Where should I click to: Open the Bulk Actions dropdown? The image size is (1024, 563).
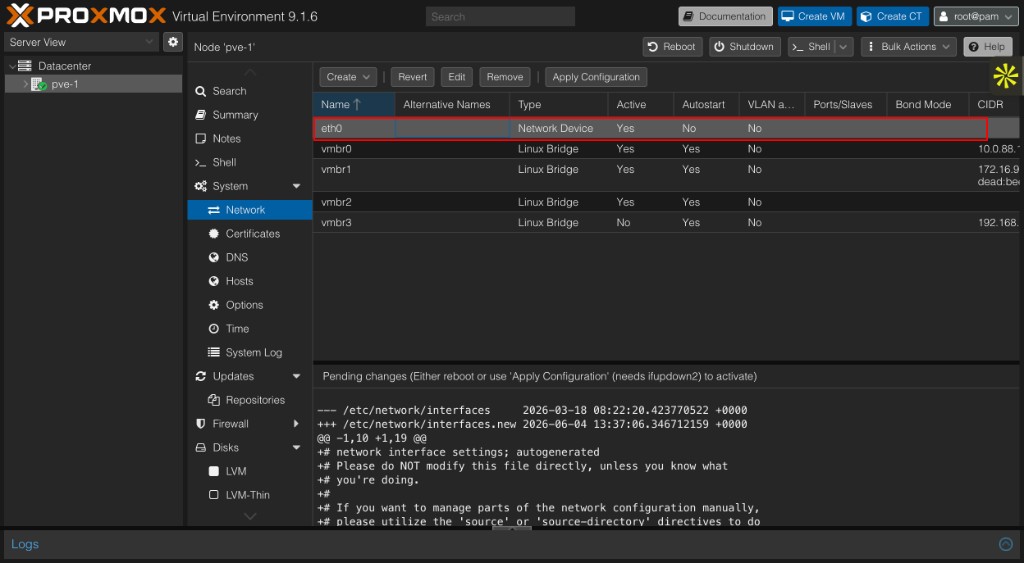pyautogui.click(x=908, y=47)
